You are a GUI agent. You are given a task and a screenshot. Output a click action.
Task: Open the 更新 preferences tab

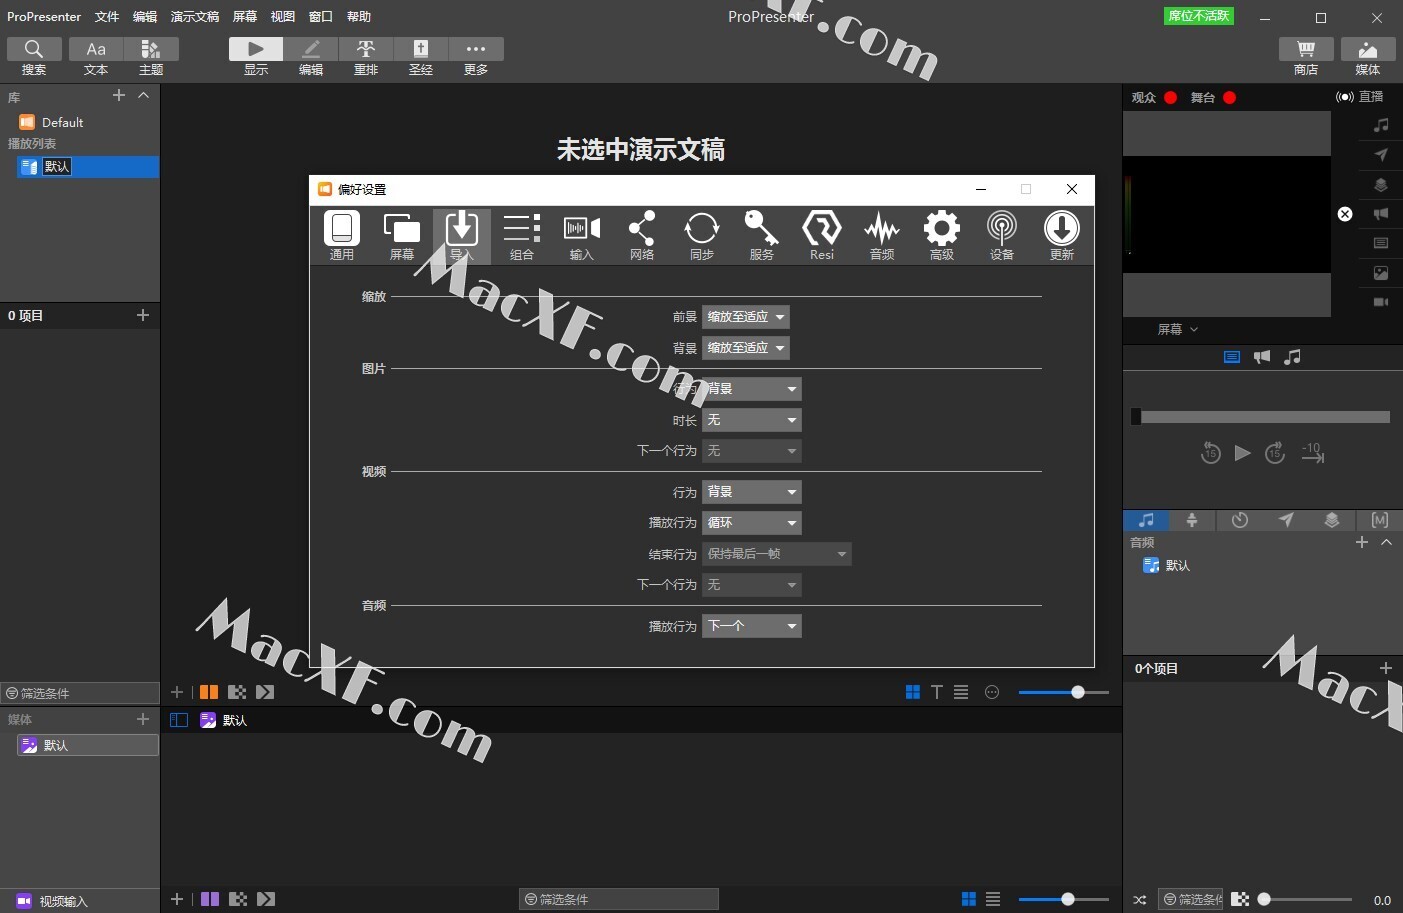(1062, 236)
